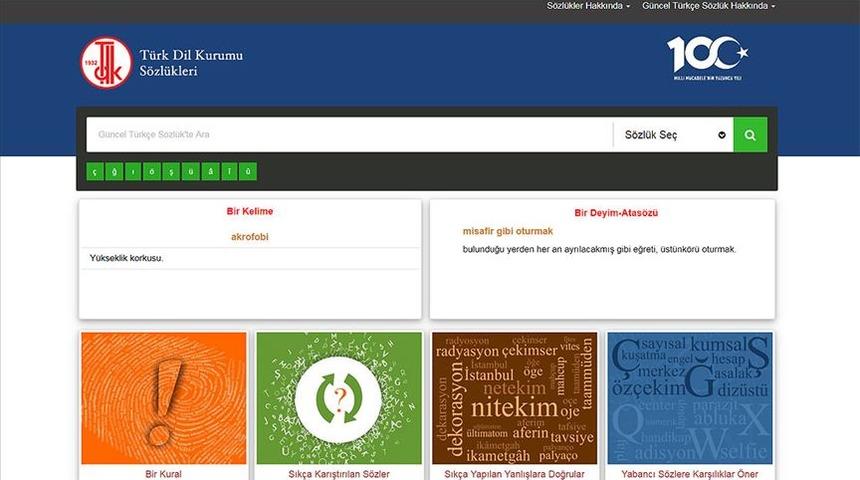
Task: Click the Türk Dil Kurumu Sözlükleri title text
Action: (190, 63)
